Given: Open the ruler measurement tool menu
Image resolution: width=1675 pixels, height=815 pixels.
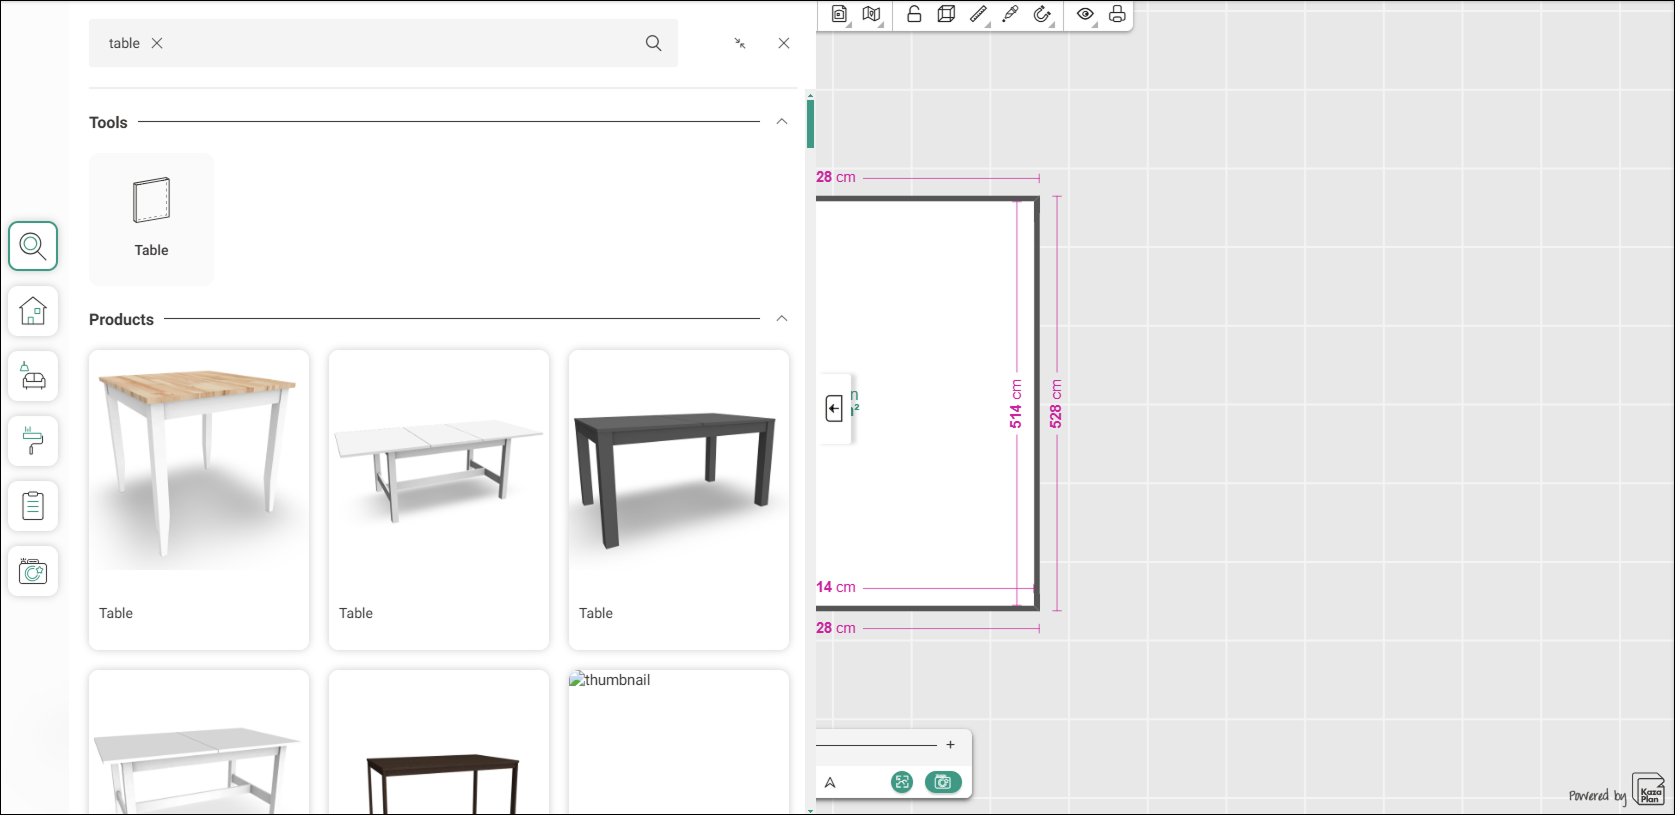Looking at the screenshot, I should click(x=979, y=14).
